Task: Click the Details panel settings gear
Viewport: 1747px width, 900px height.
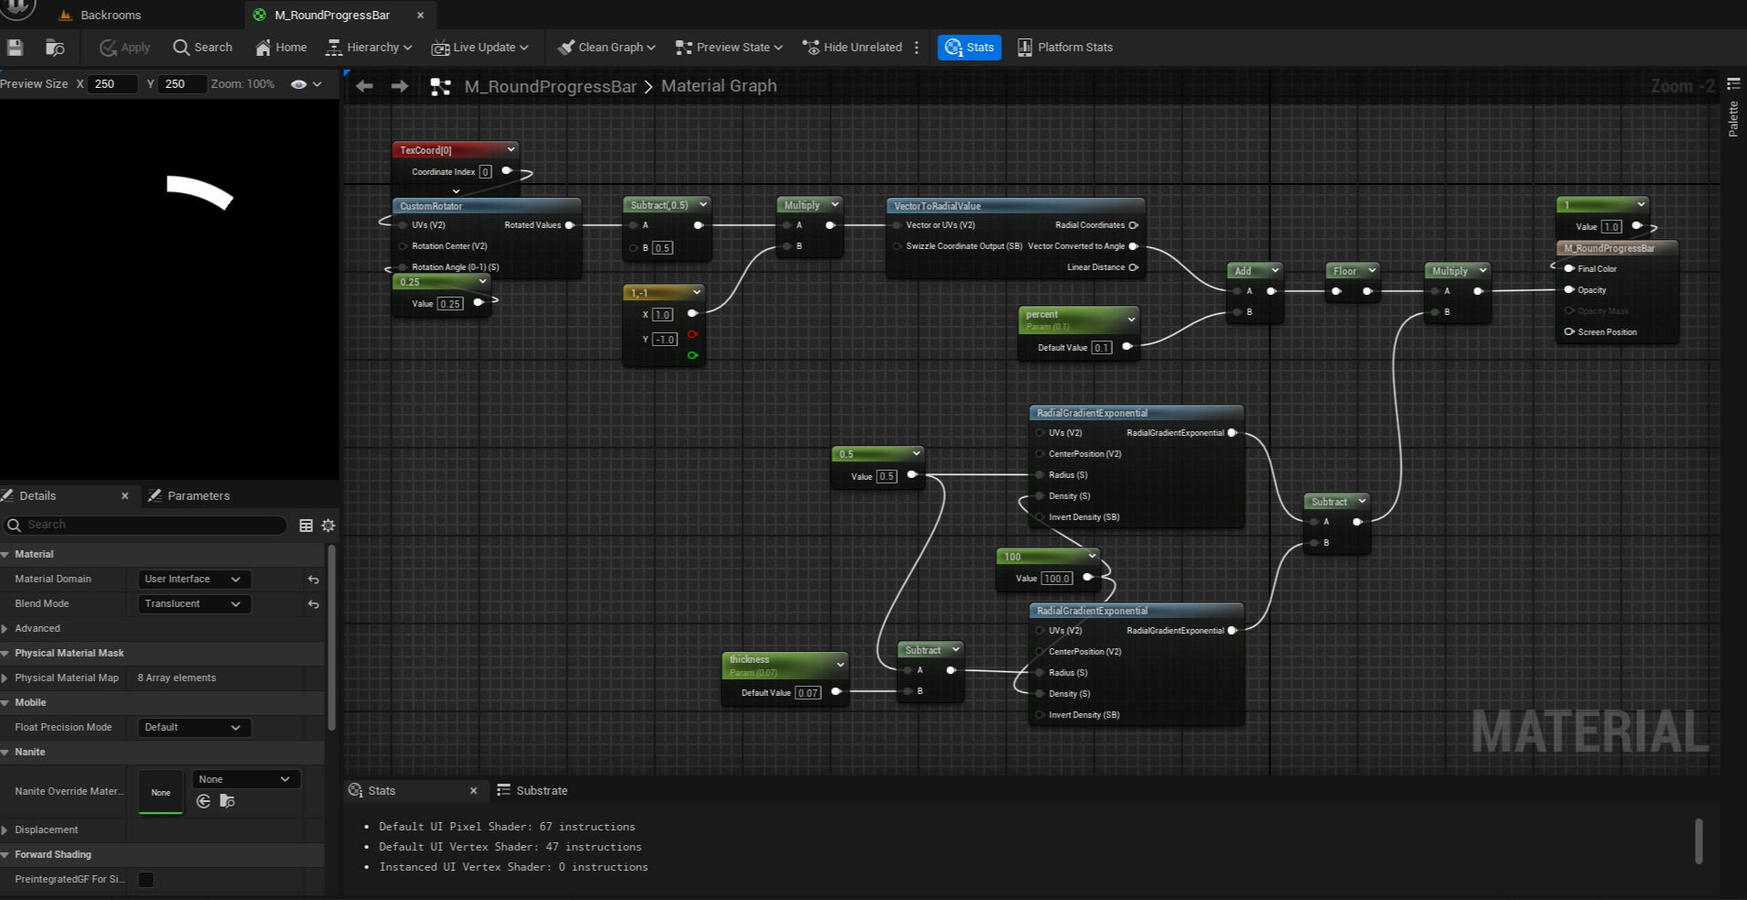Action: point(328,525)
